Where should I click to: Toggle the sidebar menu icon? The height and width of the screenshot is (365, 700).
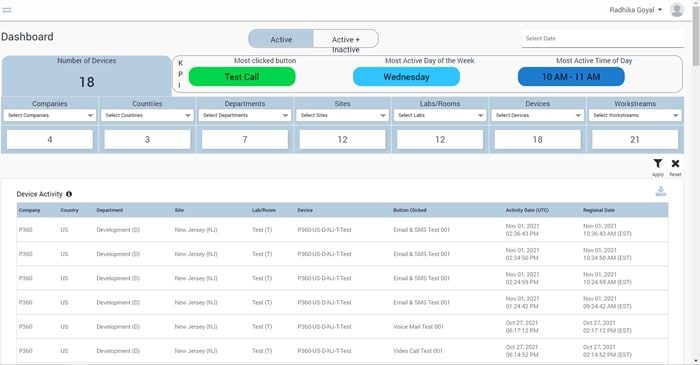click(x=7, y=10)
